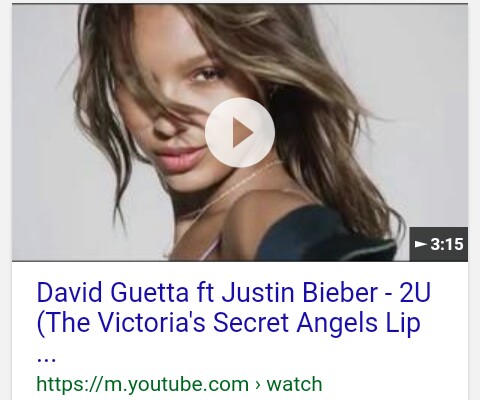
Task: Click the white triangle inside the play circle
Action: click(x=243, y=133)
